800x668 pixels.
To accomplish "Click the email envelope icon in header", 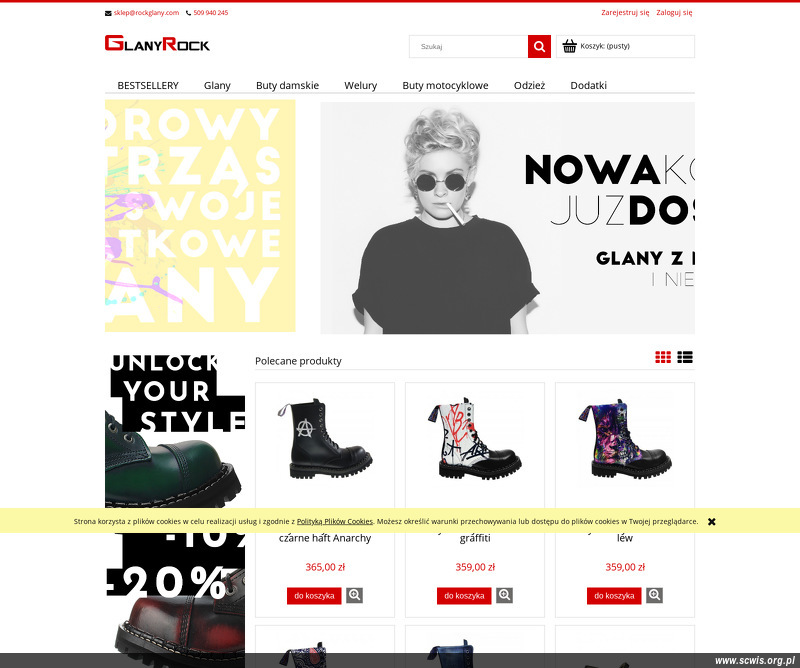I will pos(108,13).
